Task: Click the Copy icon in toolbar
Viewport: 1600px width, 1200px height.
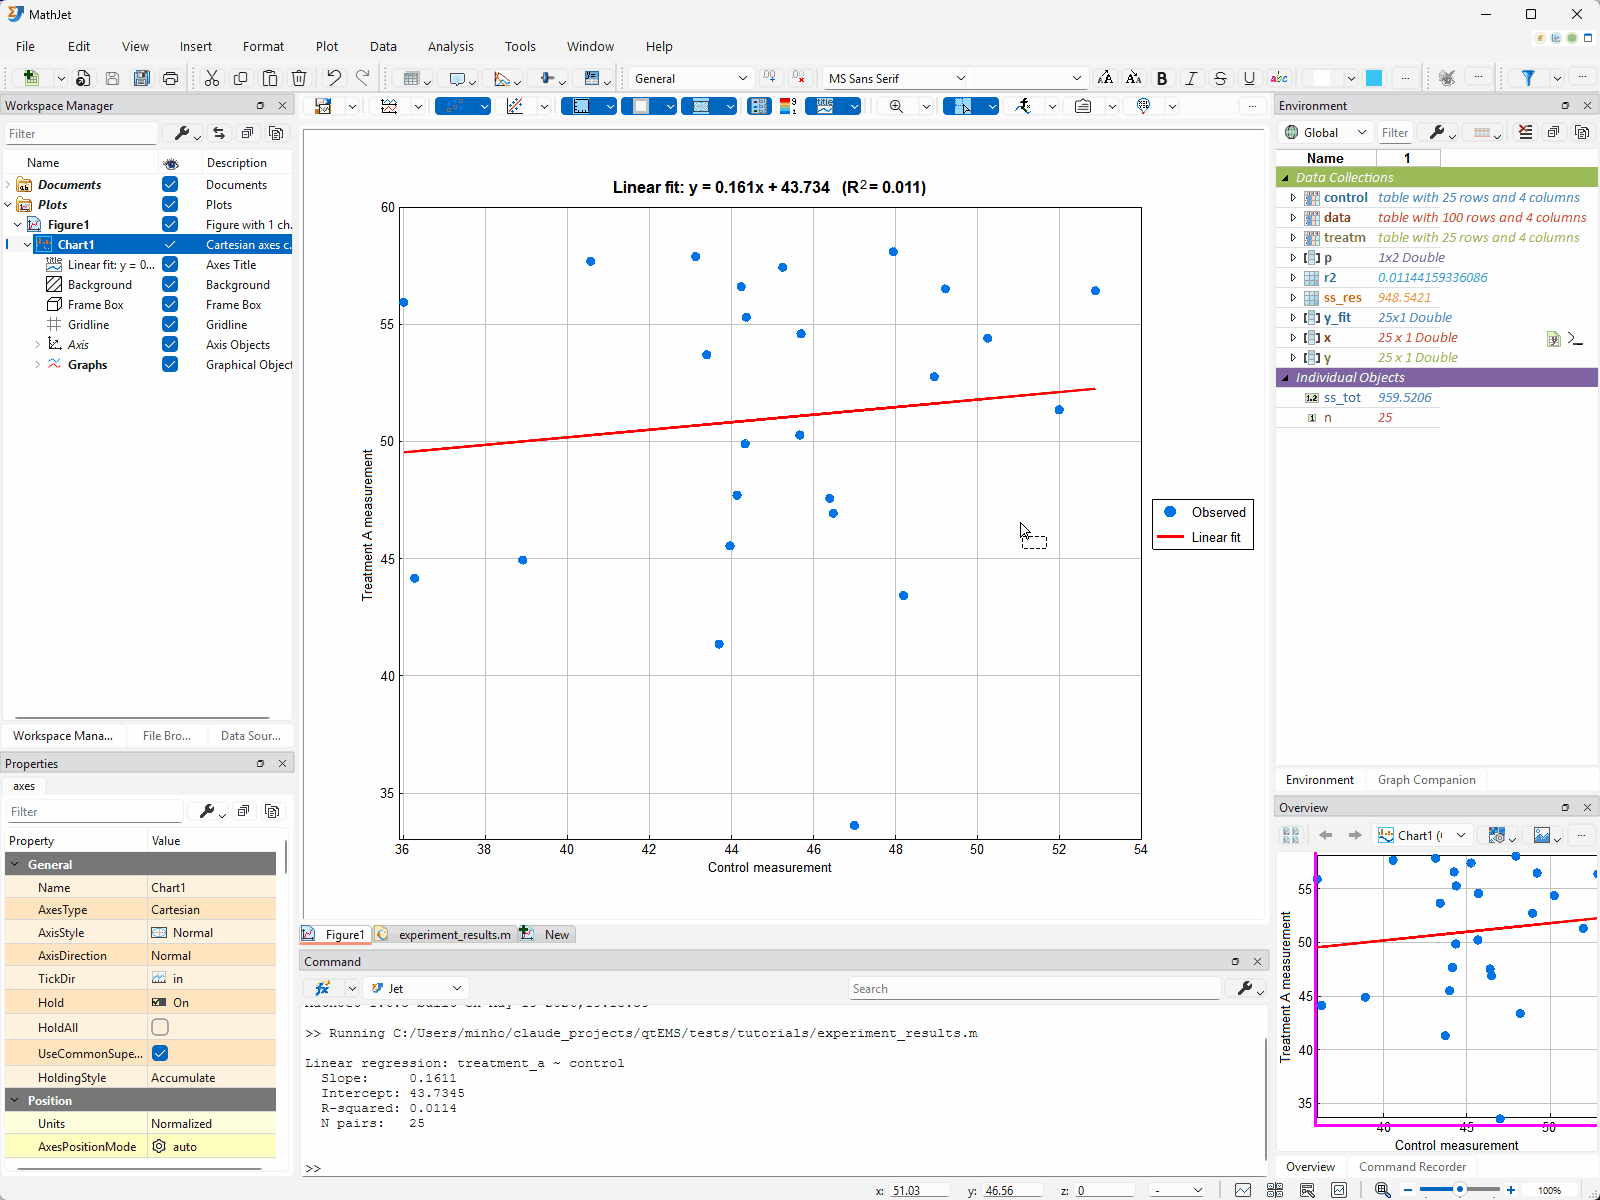Action: (x=240, y=78)
